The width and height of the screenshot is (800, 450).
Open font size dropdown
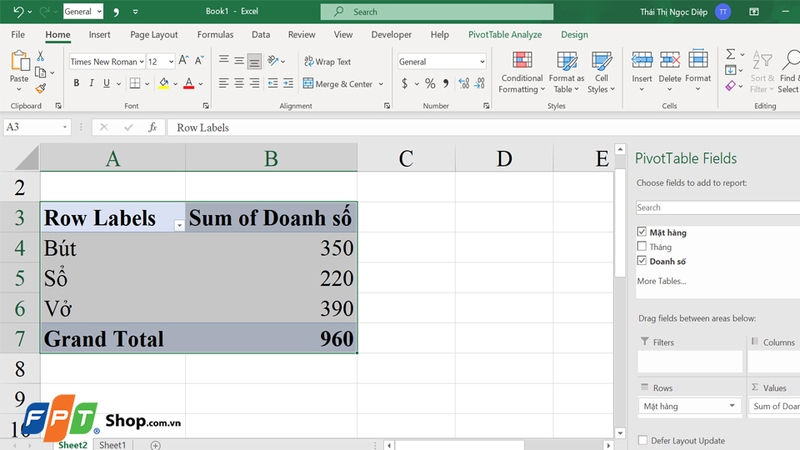tap(171, 62)
